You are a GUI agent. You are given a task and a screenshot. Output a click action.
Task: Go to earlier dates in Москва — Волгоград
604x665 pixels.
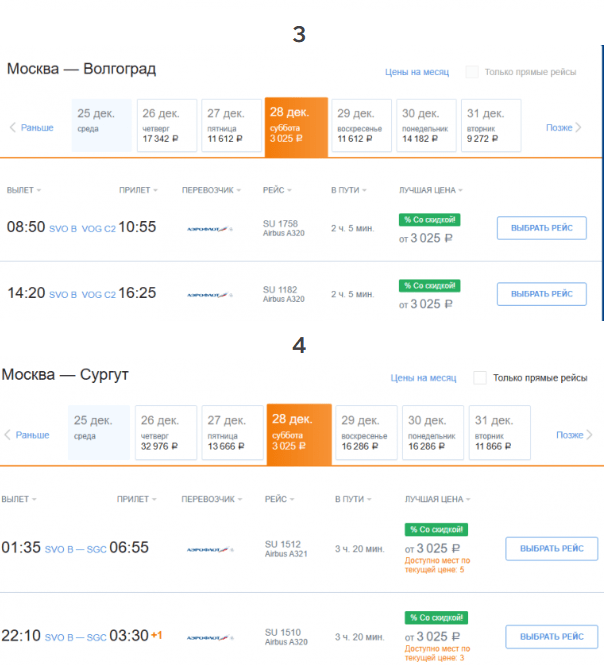point(31,127)
